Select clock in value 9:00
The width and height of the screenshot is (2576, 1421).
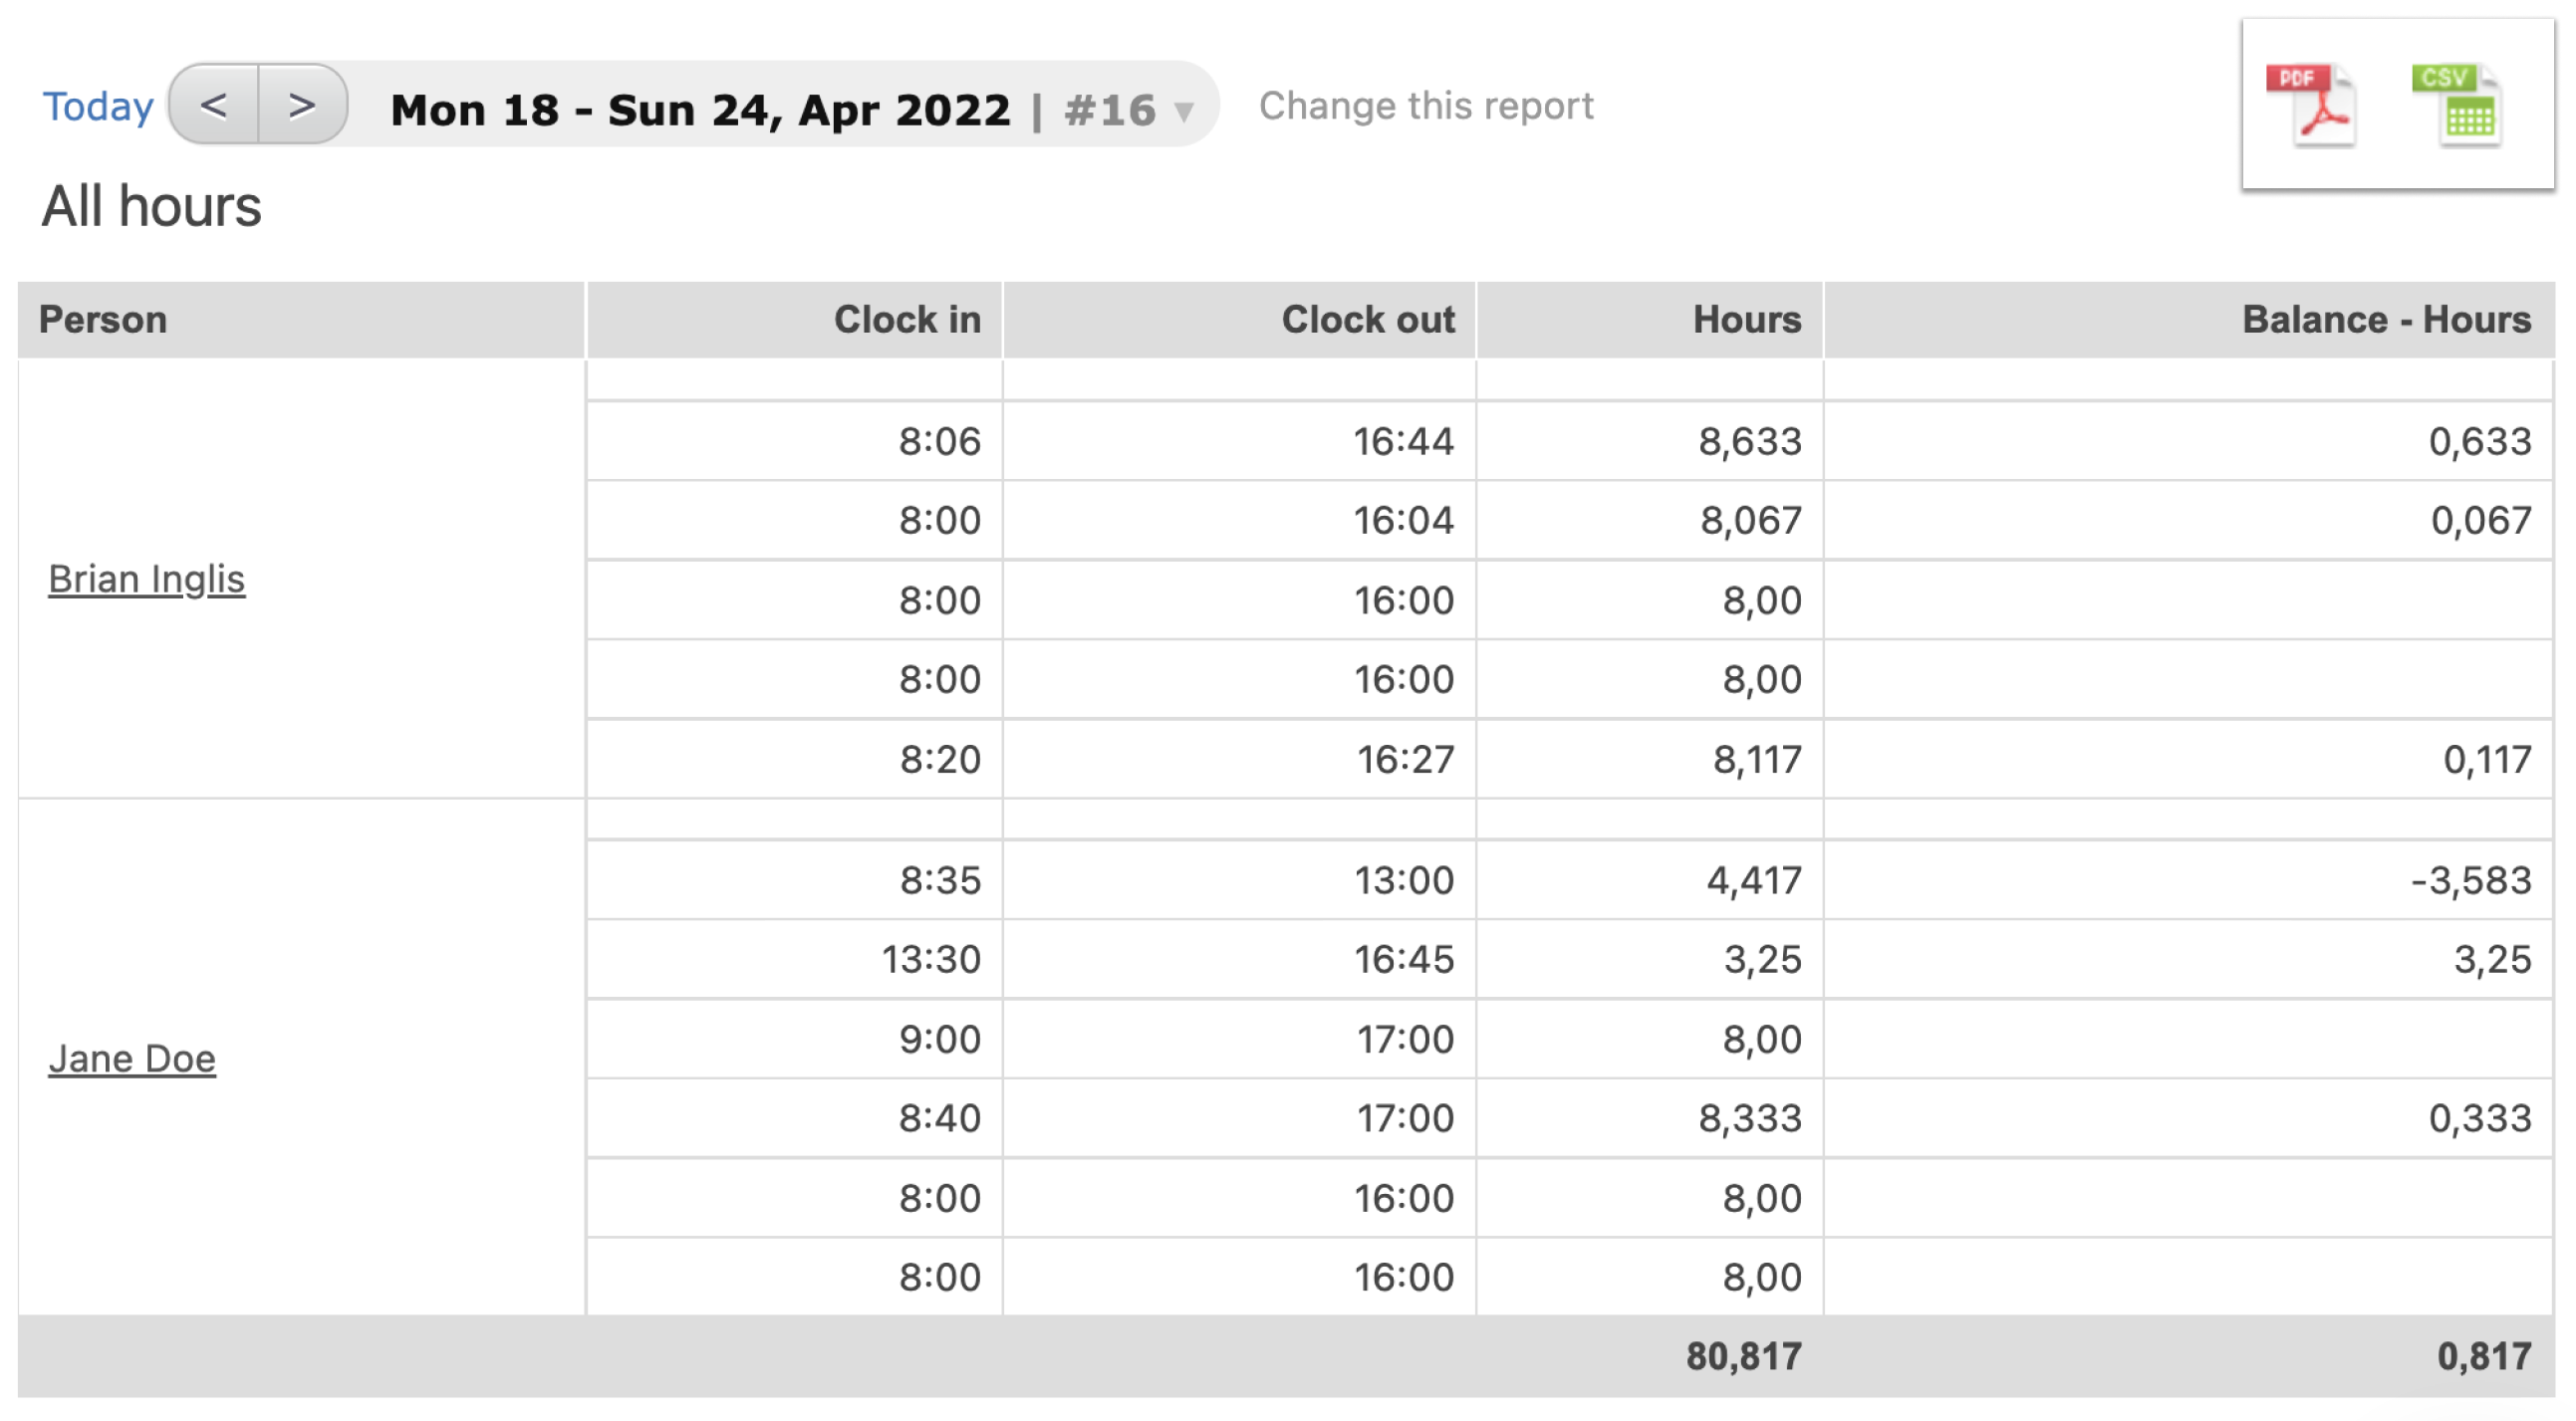coord(939,1040)
